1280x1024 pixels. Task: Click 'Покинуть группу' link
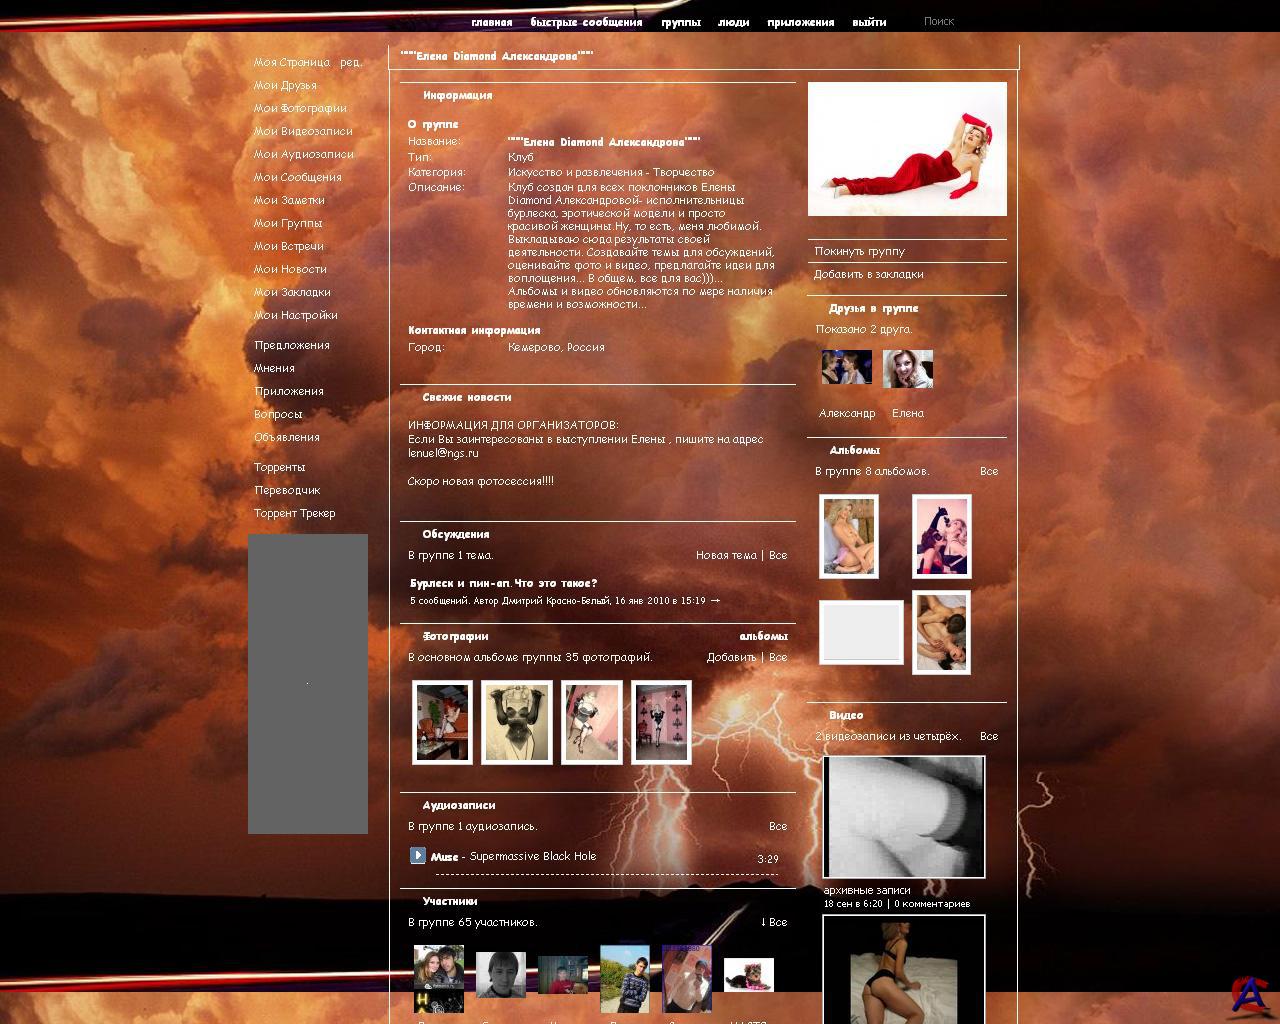pos(859,251)
